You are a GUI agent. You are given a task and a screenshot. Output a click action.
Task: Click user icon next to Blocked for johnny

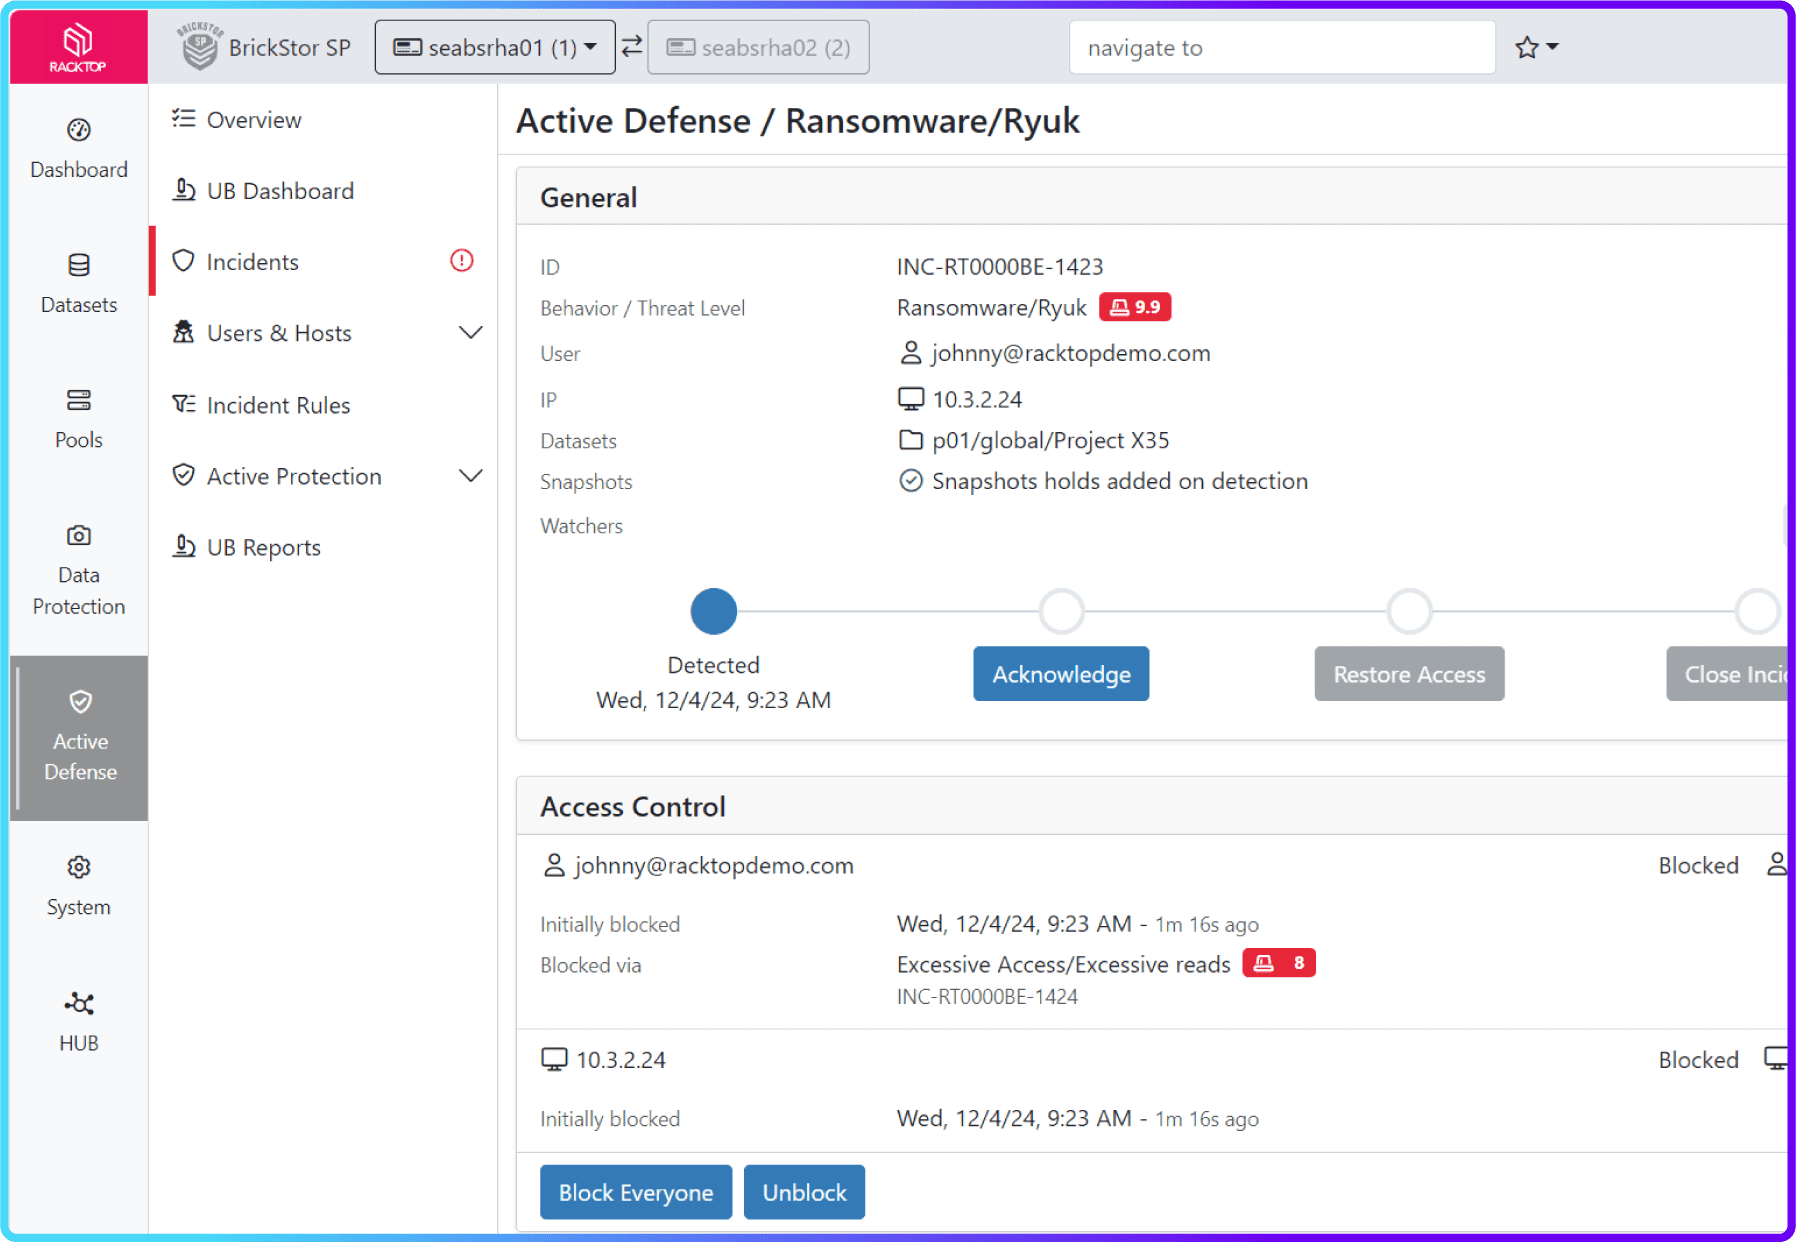pos(1777,865)
